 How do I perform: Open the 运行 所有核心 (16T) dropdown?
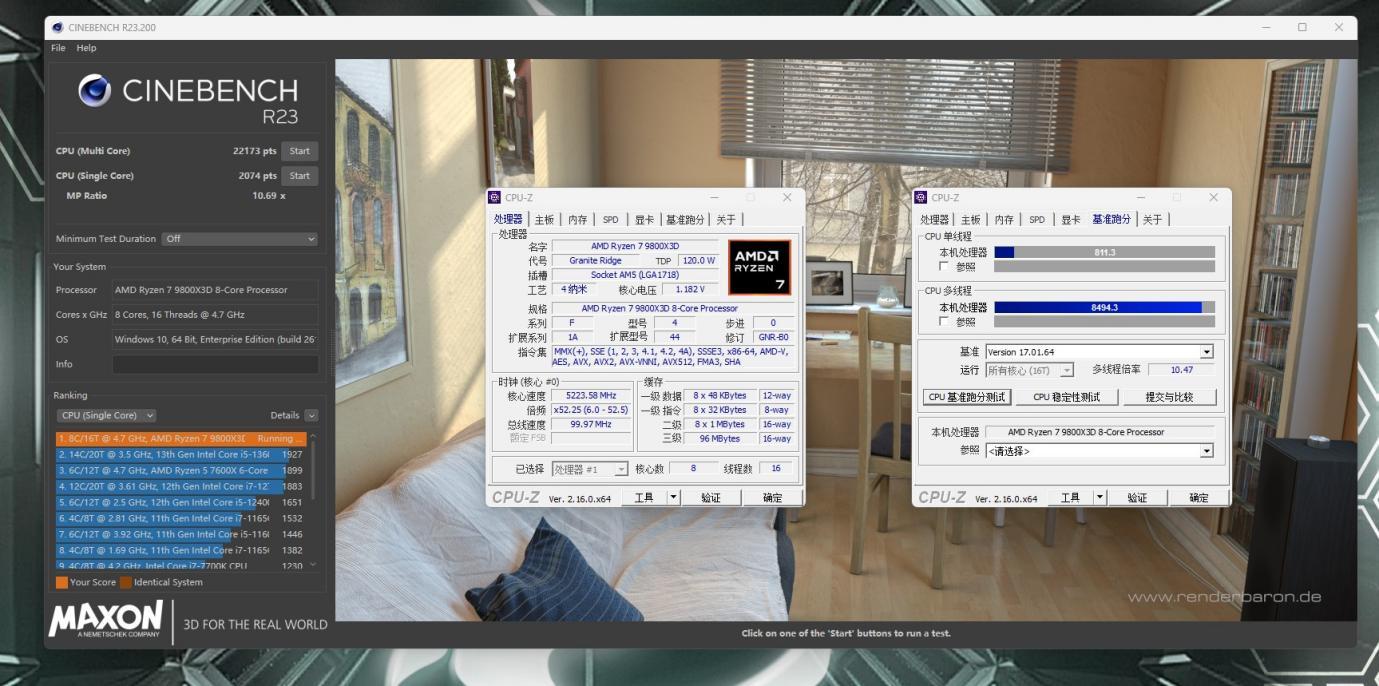pos(1029,370)
